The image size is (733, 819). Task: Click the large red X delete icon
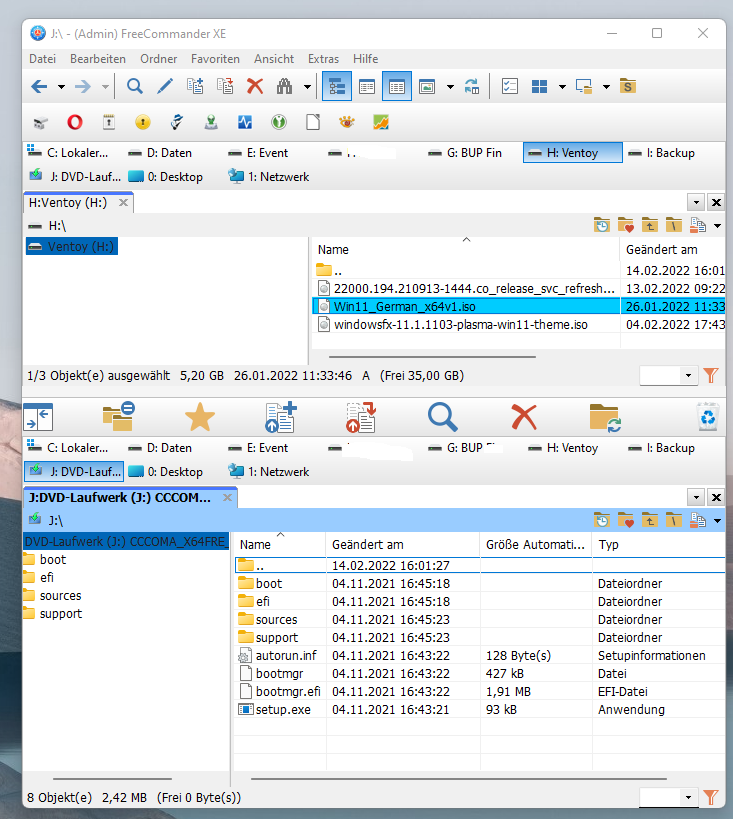pos(524,417)
